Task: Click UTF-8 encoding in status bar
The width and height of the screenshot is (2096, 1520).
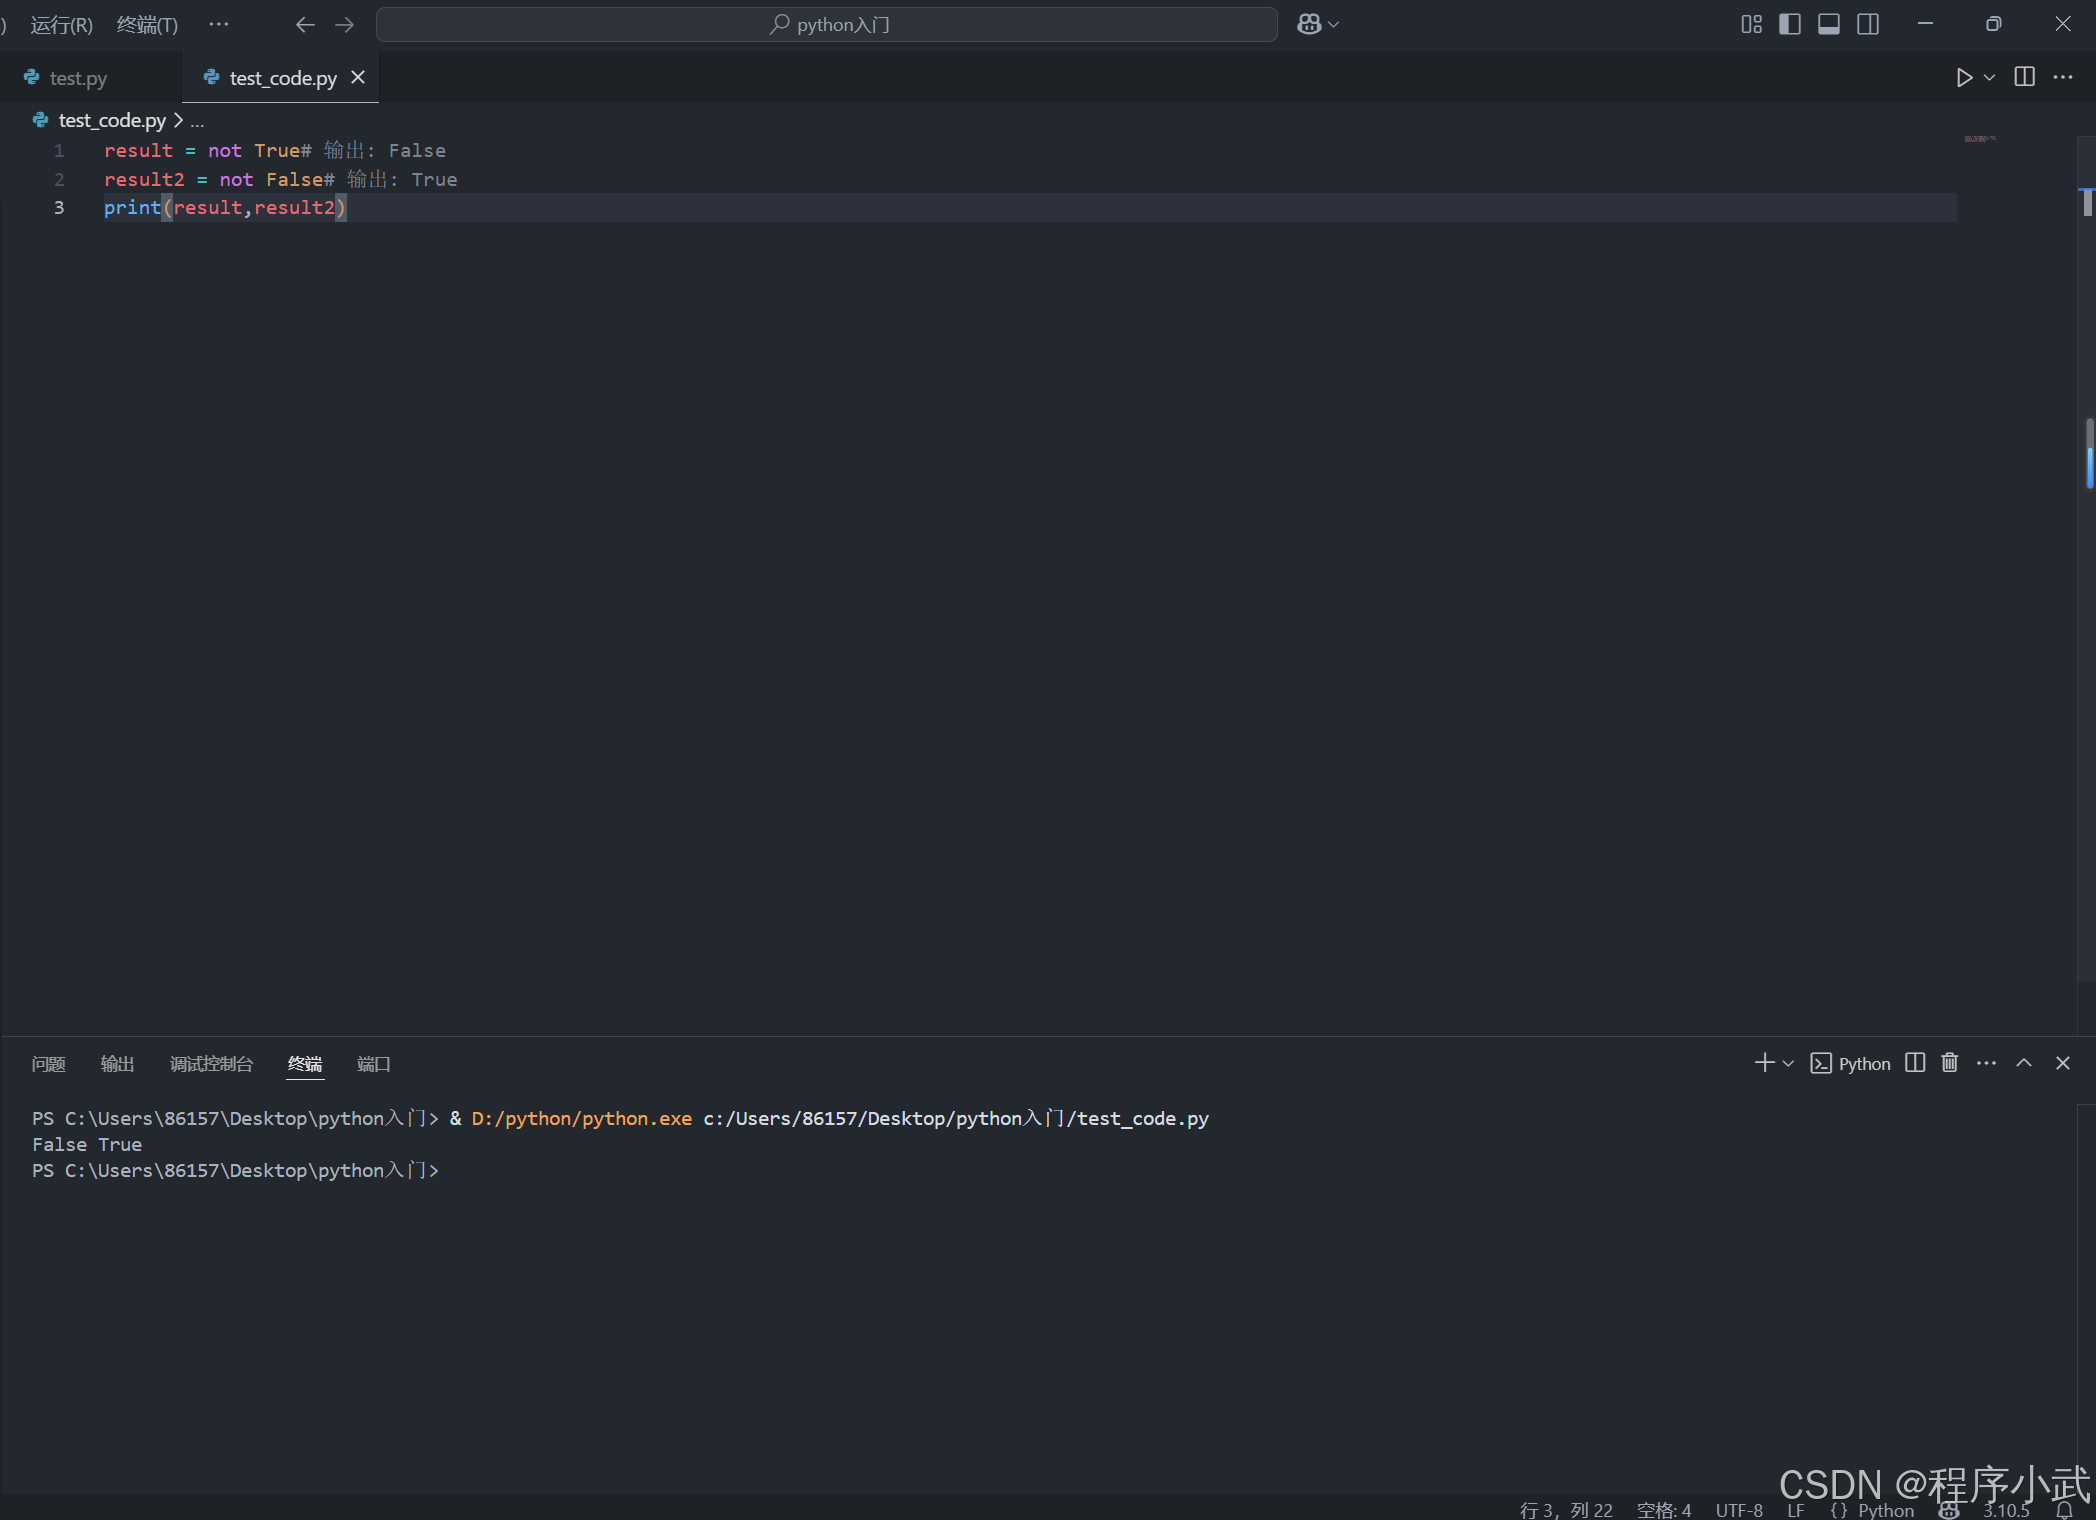Action: (x=1738, y=1509)
